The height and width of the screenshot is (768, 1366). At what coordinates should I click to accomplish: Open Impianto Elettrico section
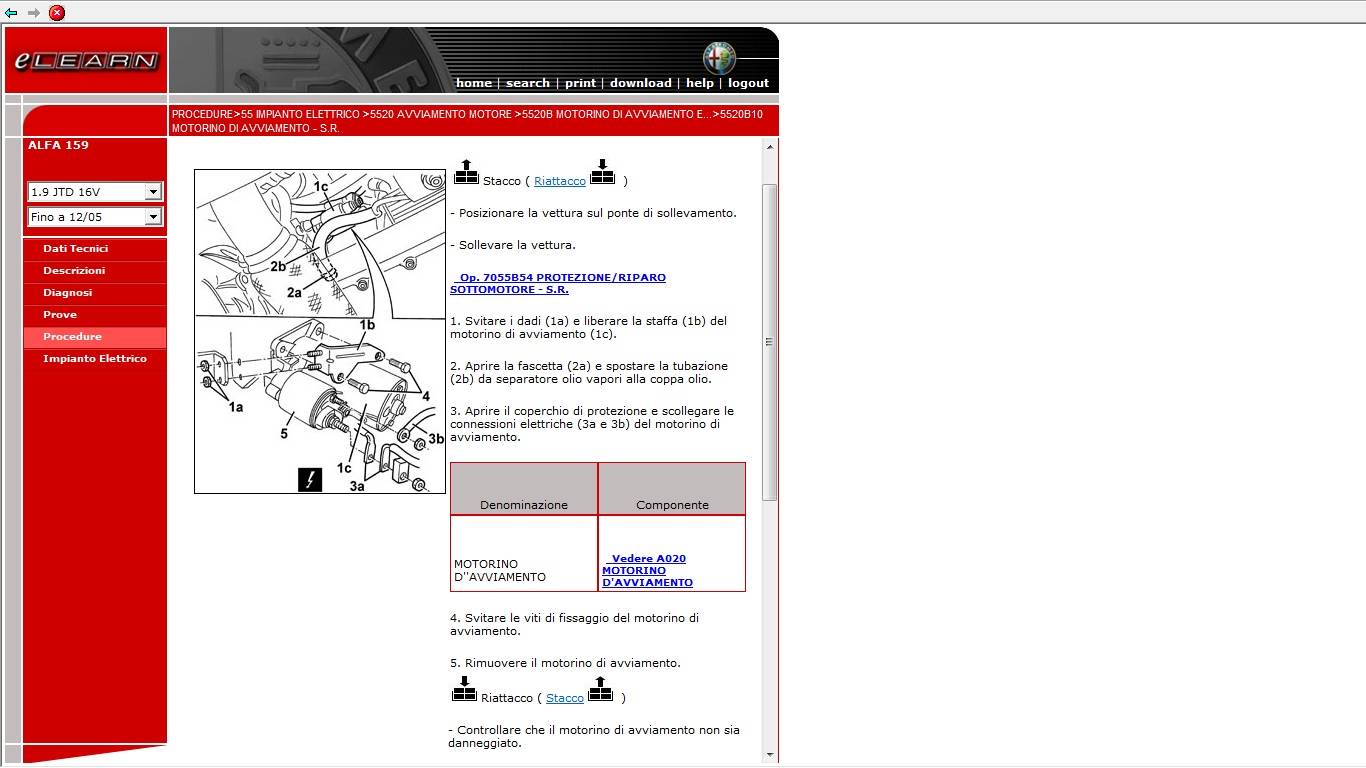[95, 358]
